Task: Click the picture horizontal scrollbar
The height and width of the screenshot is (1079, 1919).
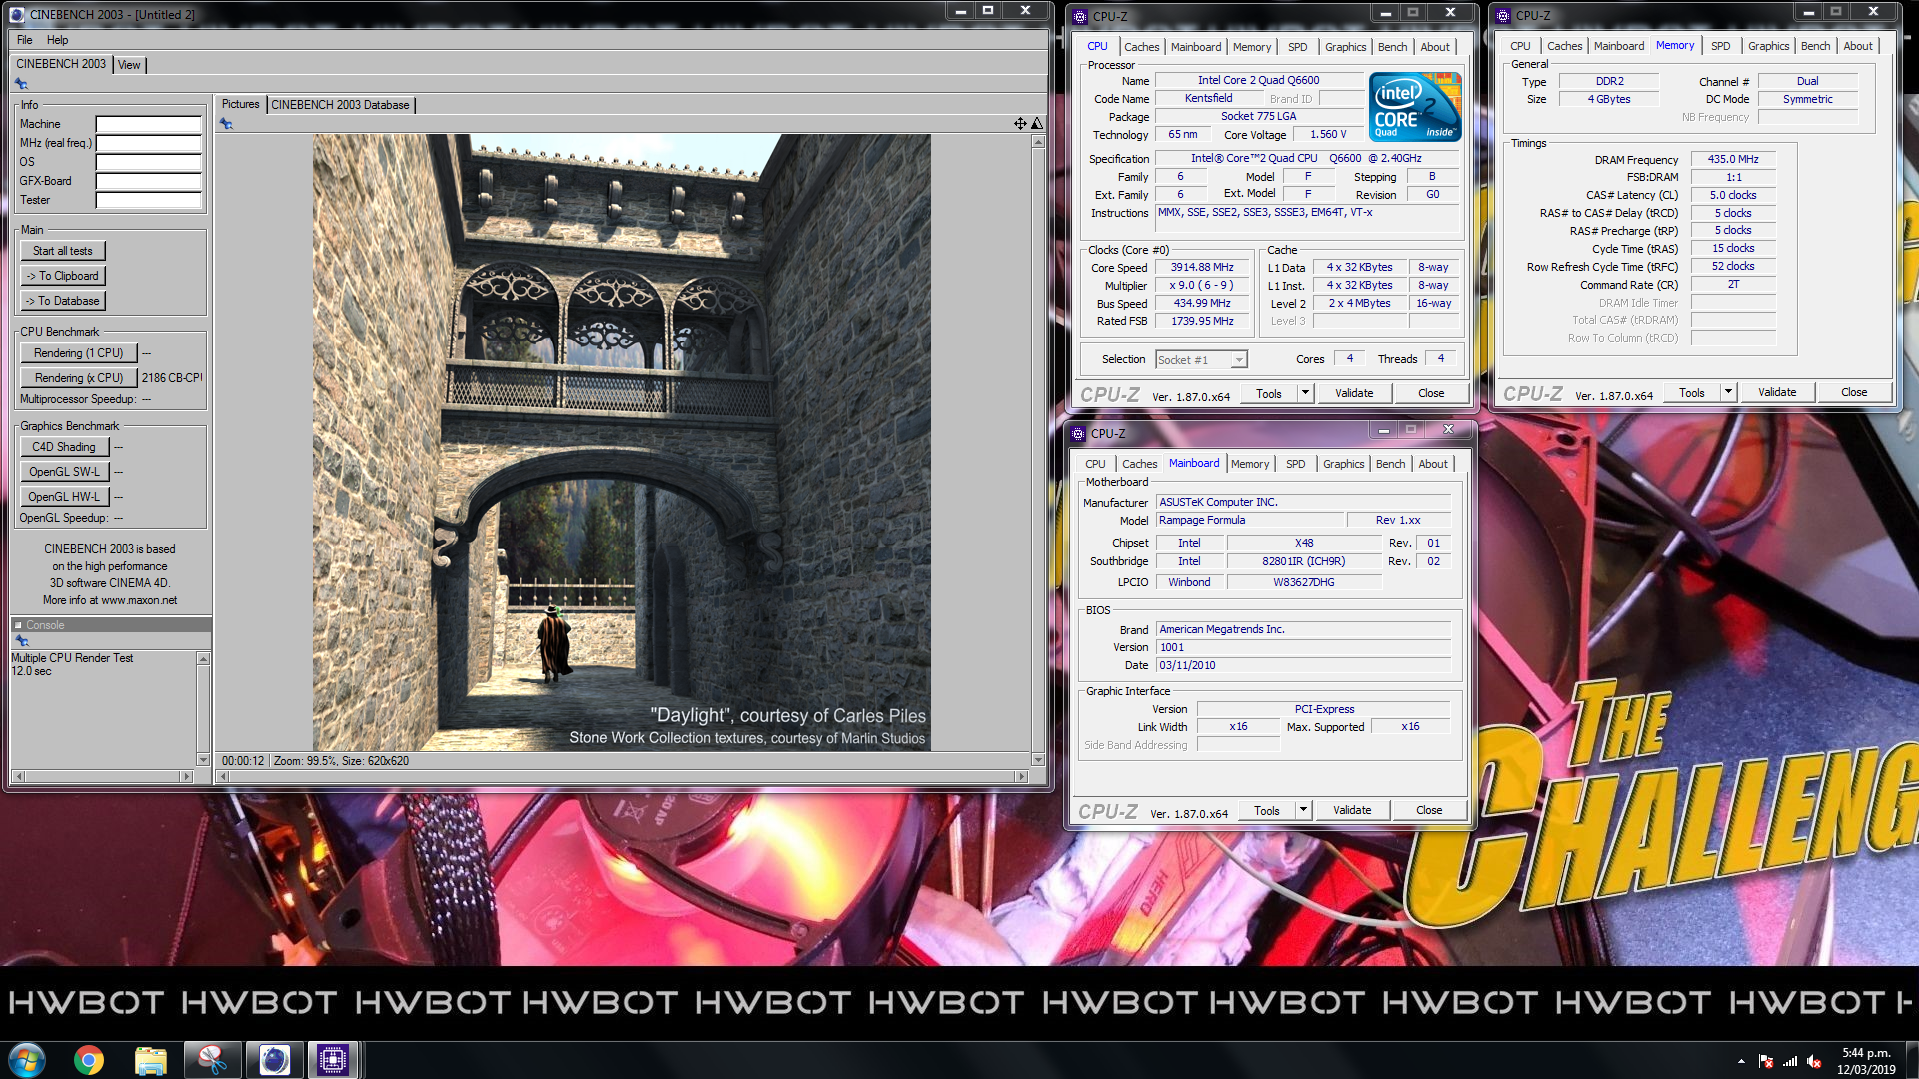Action: [x=623, y=776]
